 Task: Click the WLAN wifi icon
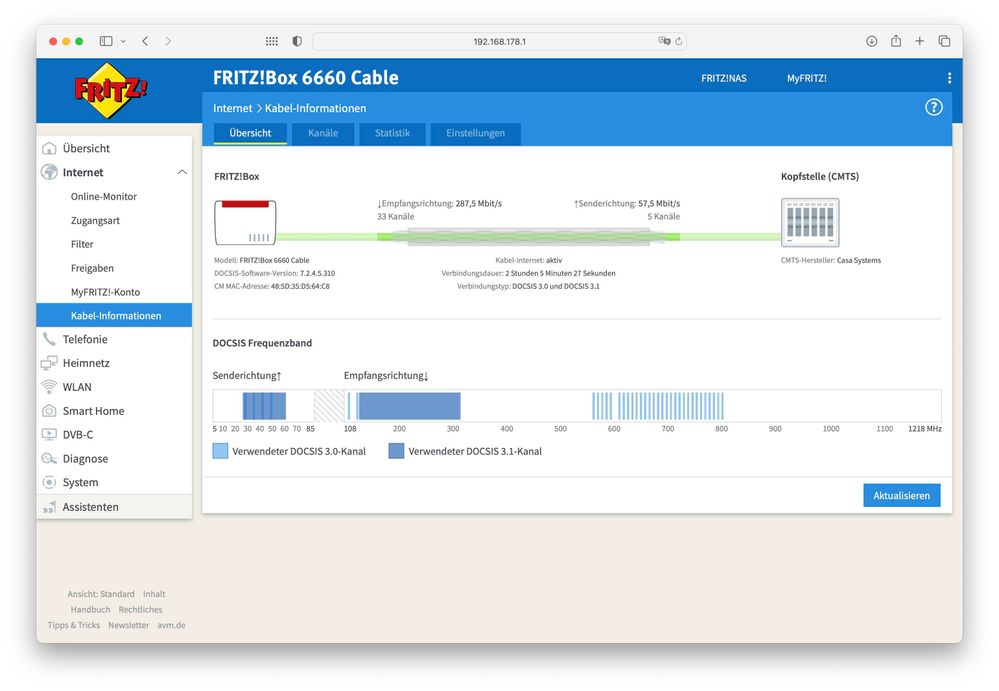pyautogui.click(x=49, y=387)
